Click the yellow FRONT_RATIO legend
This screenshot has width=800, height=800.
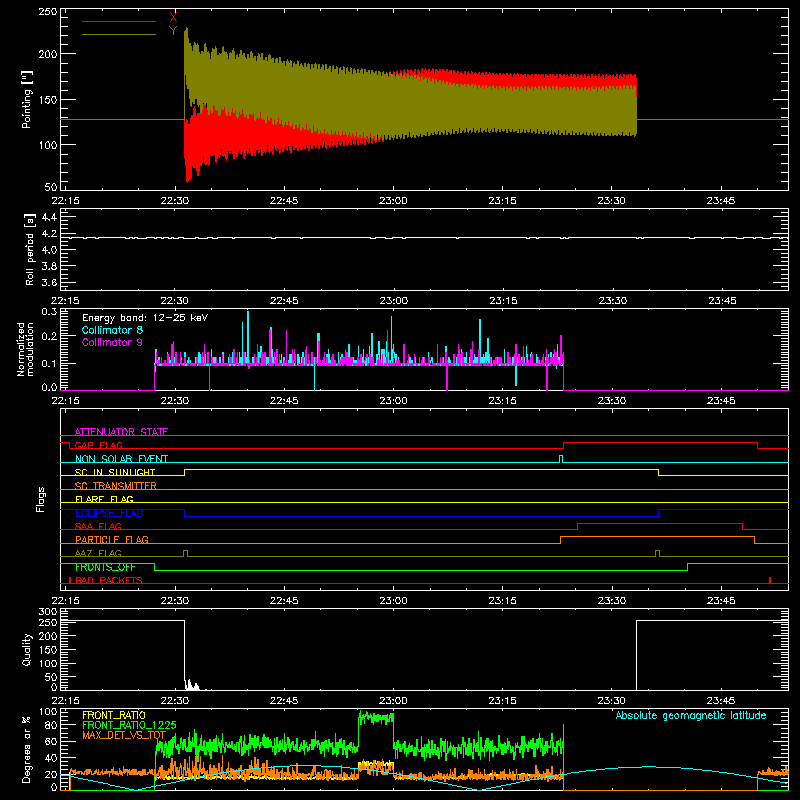click(114, 715)
